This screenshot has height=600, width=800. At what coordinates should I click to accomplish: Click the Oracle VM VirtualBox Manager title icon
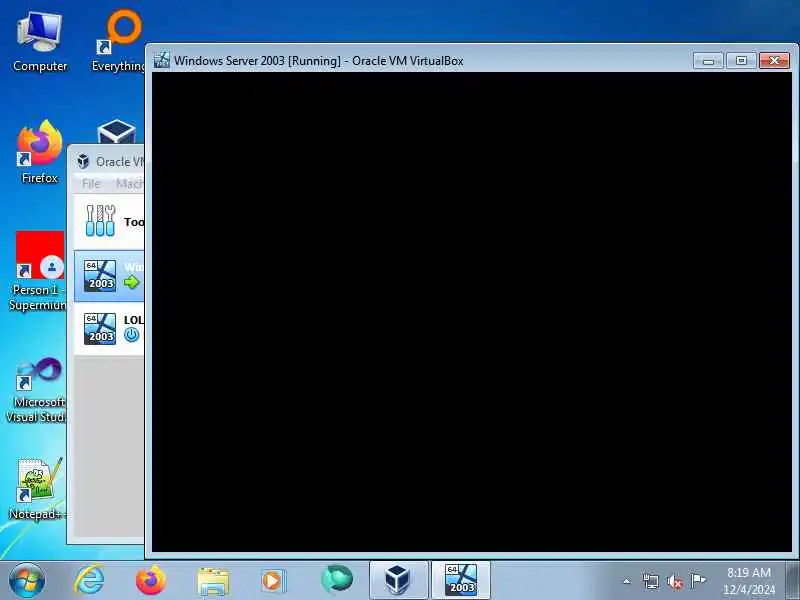coord(83,162)
